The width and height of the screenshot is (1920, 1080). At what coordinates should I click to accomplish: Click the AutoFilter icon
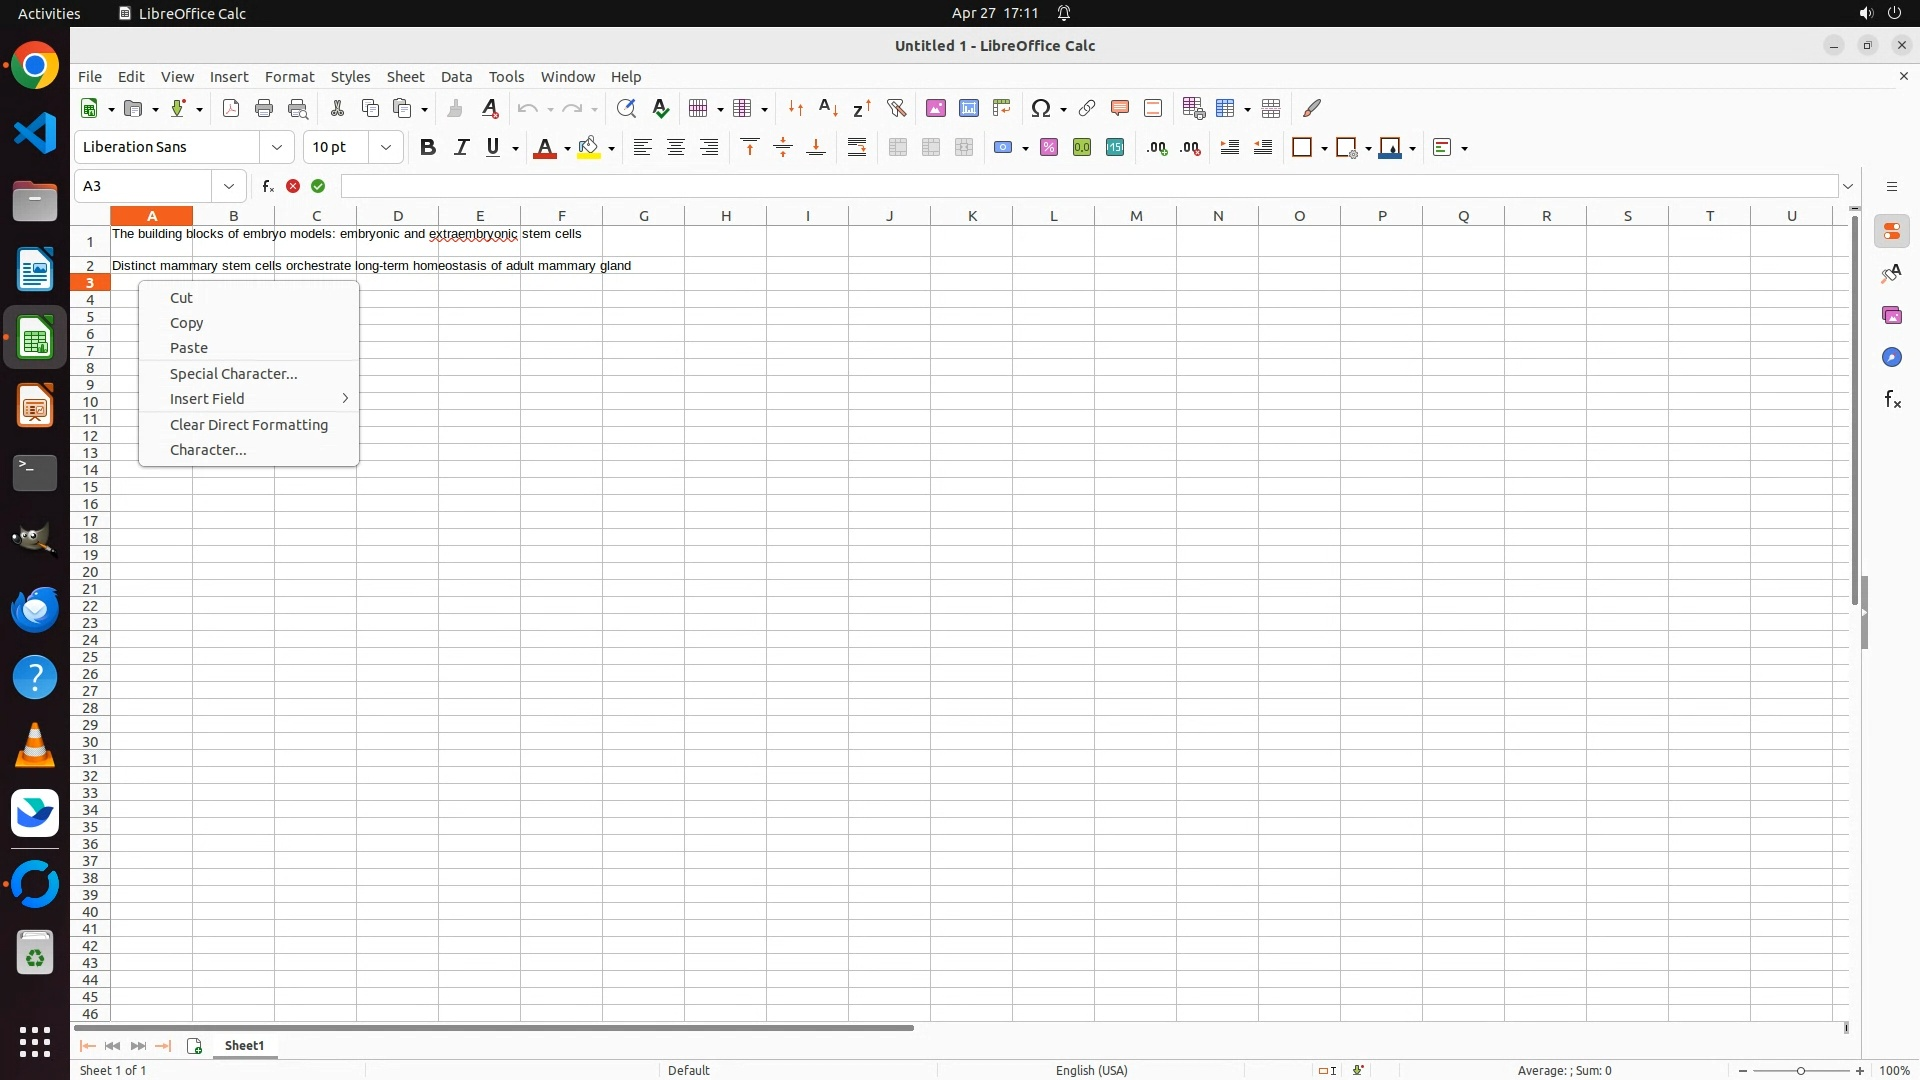[896, 108]
